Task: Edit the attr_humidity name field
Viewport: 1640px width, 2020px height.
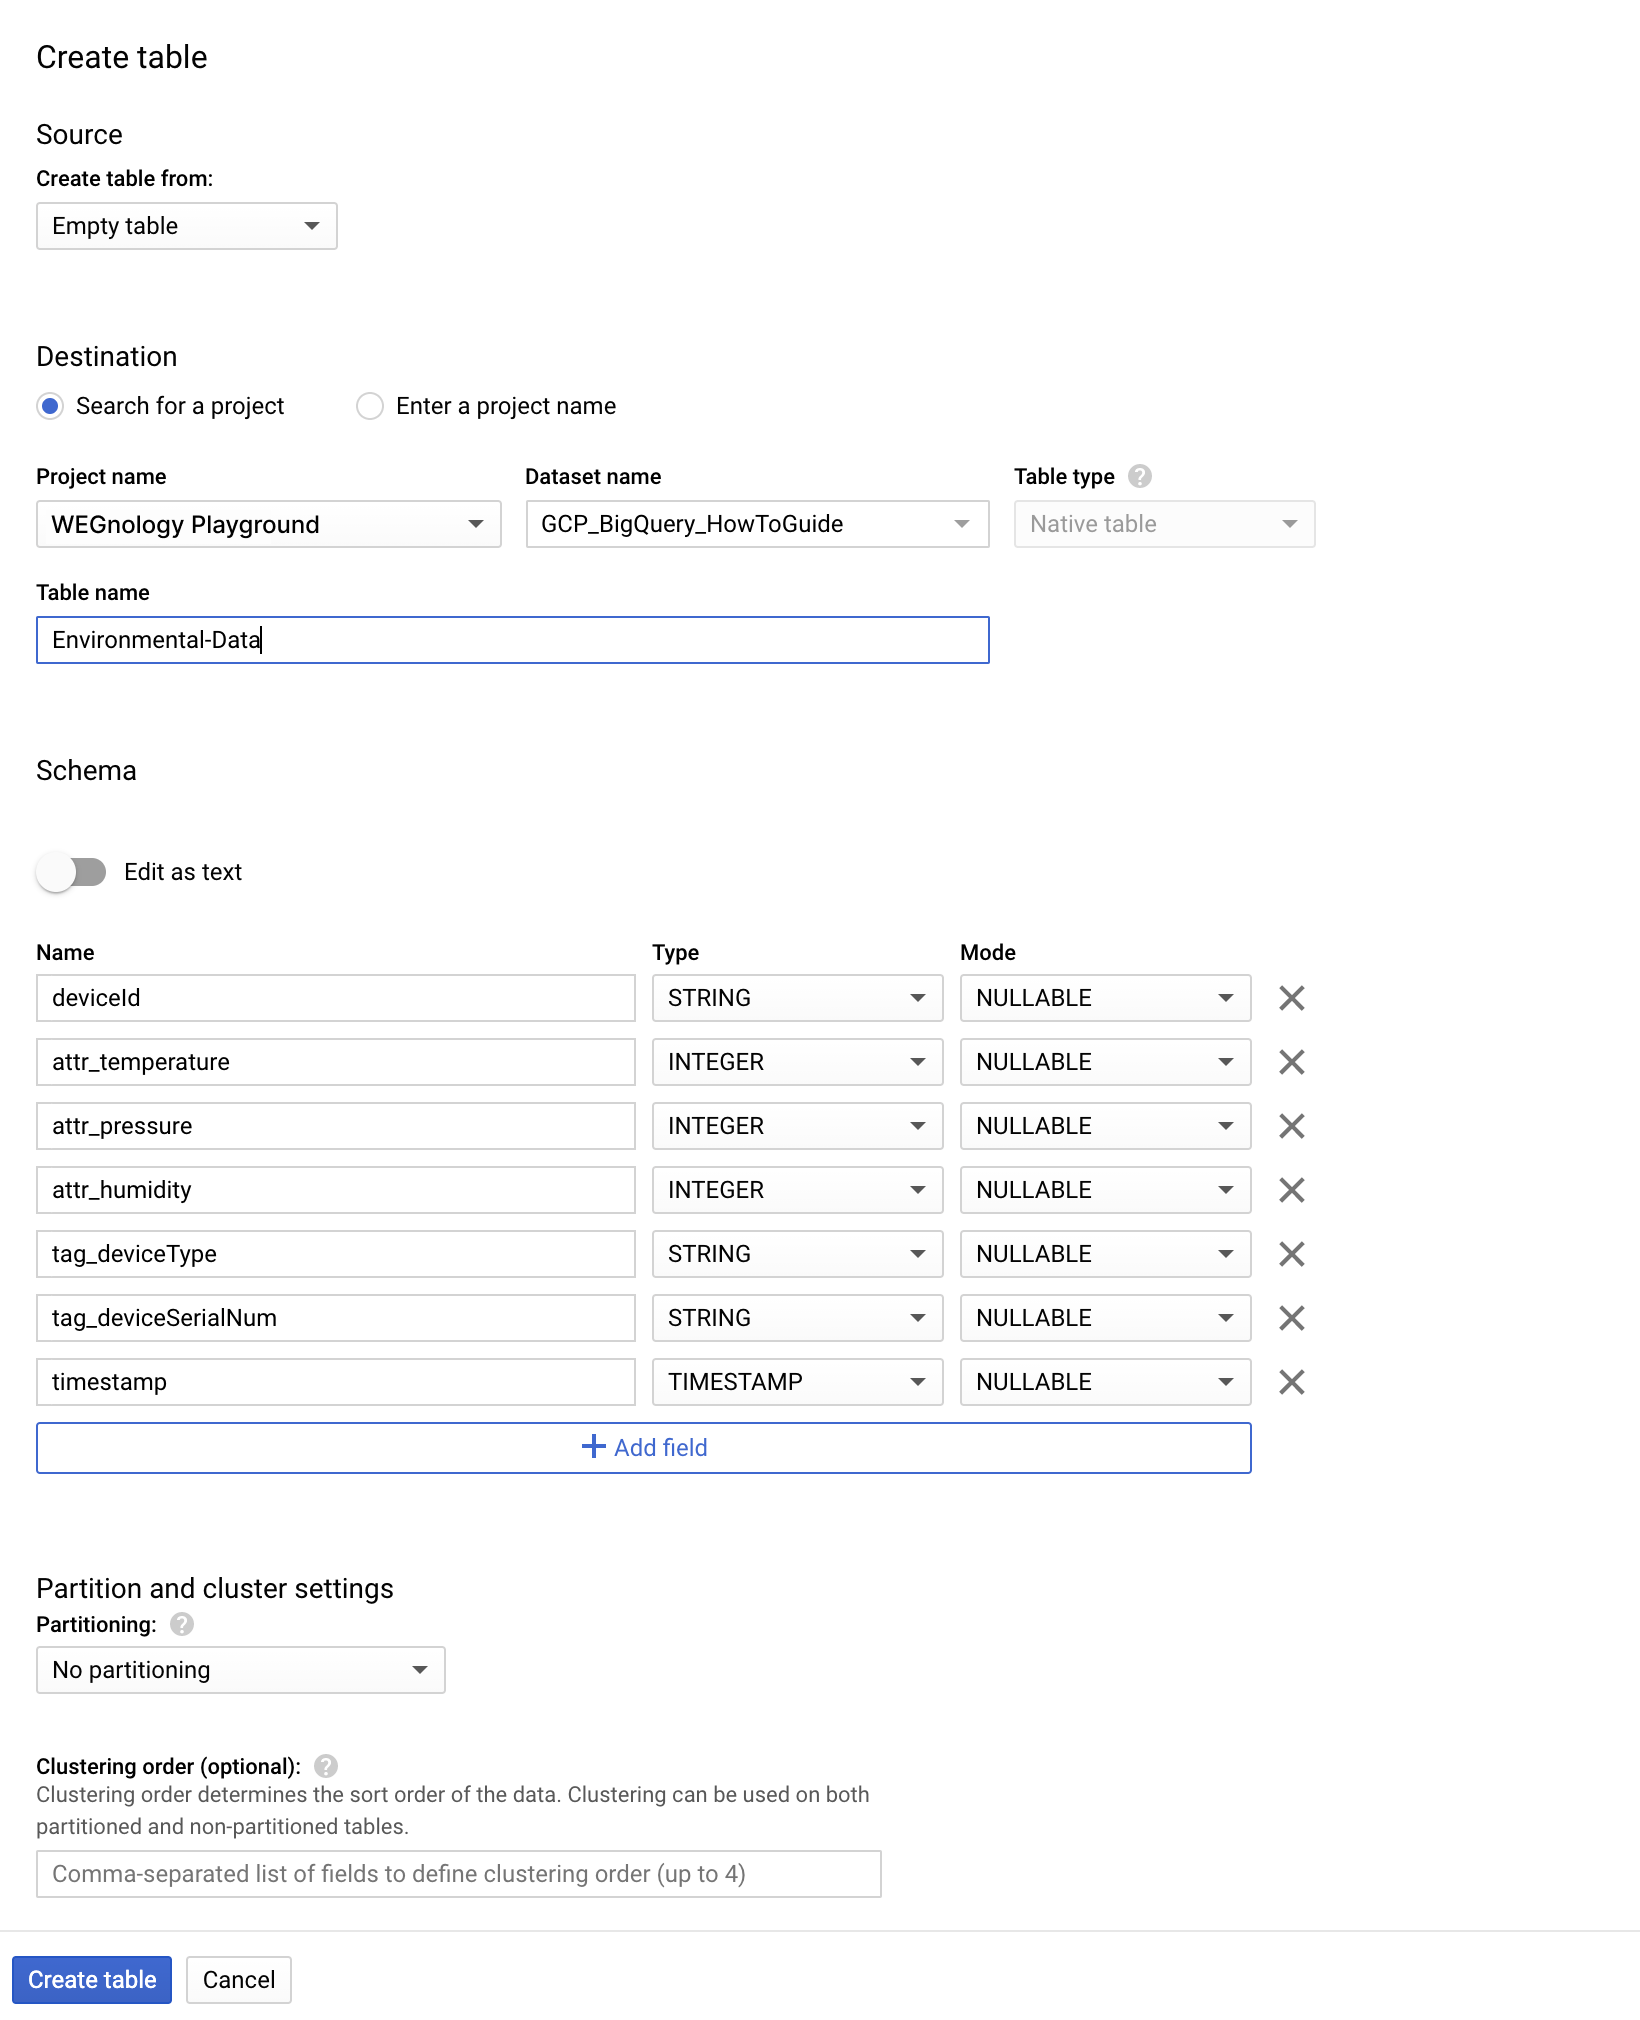Action: 336,1190
